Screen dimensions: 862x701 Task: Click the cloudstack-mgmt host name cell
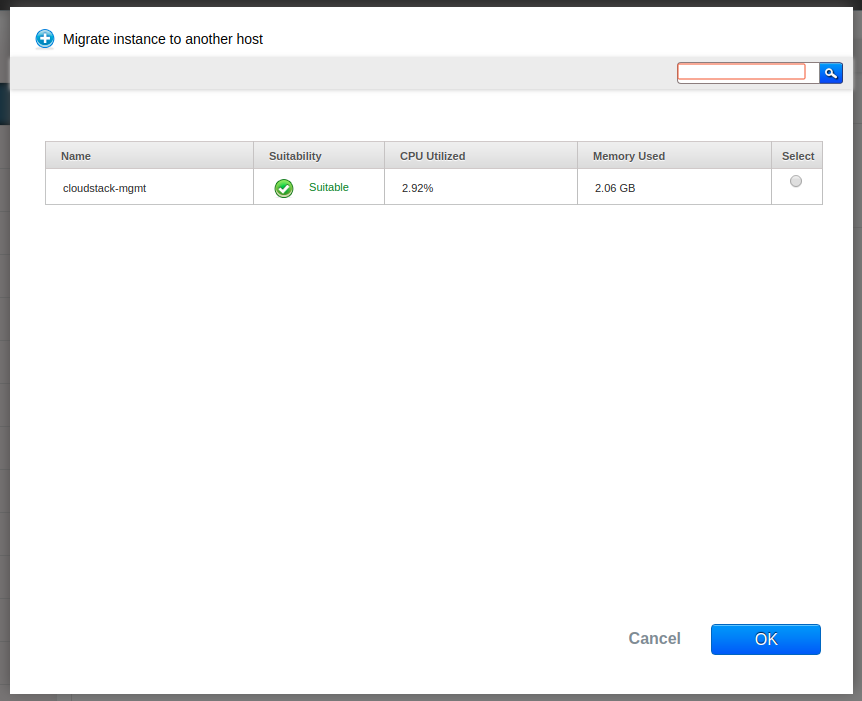[150, 187]
